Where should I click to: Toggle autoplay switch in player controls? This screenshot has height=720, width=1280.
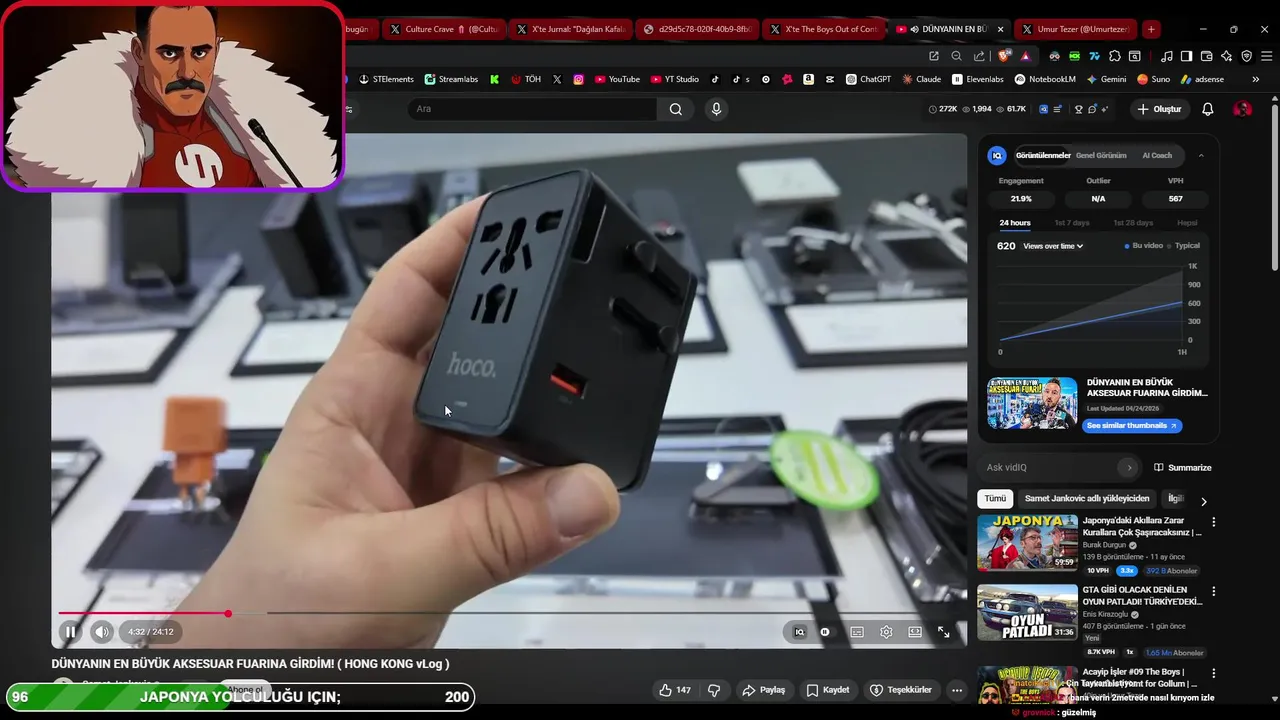point(825,632)
